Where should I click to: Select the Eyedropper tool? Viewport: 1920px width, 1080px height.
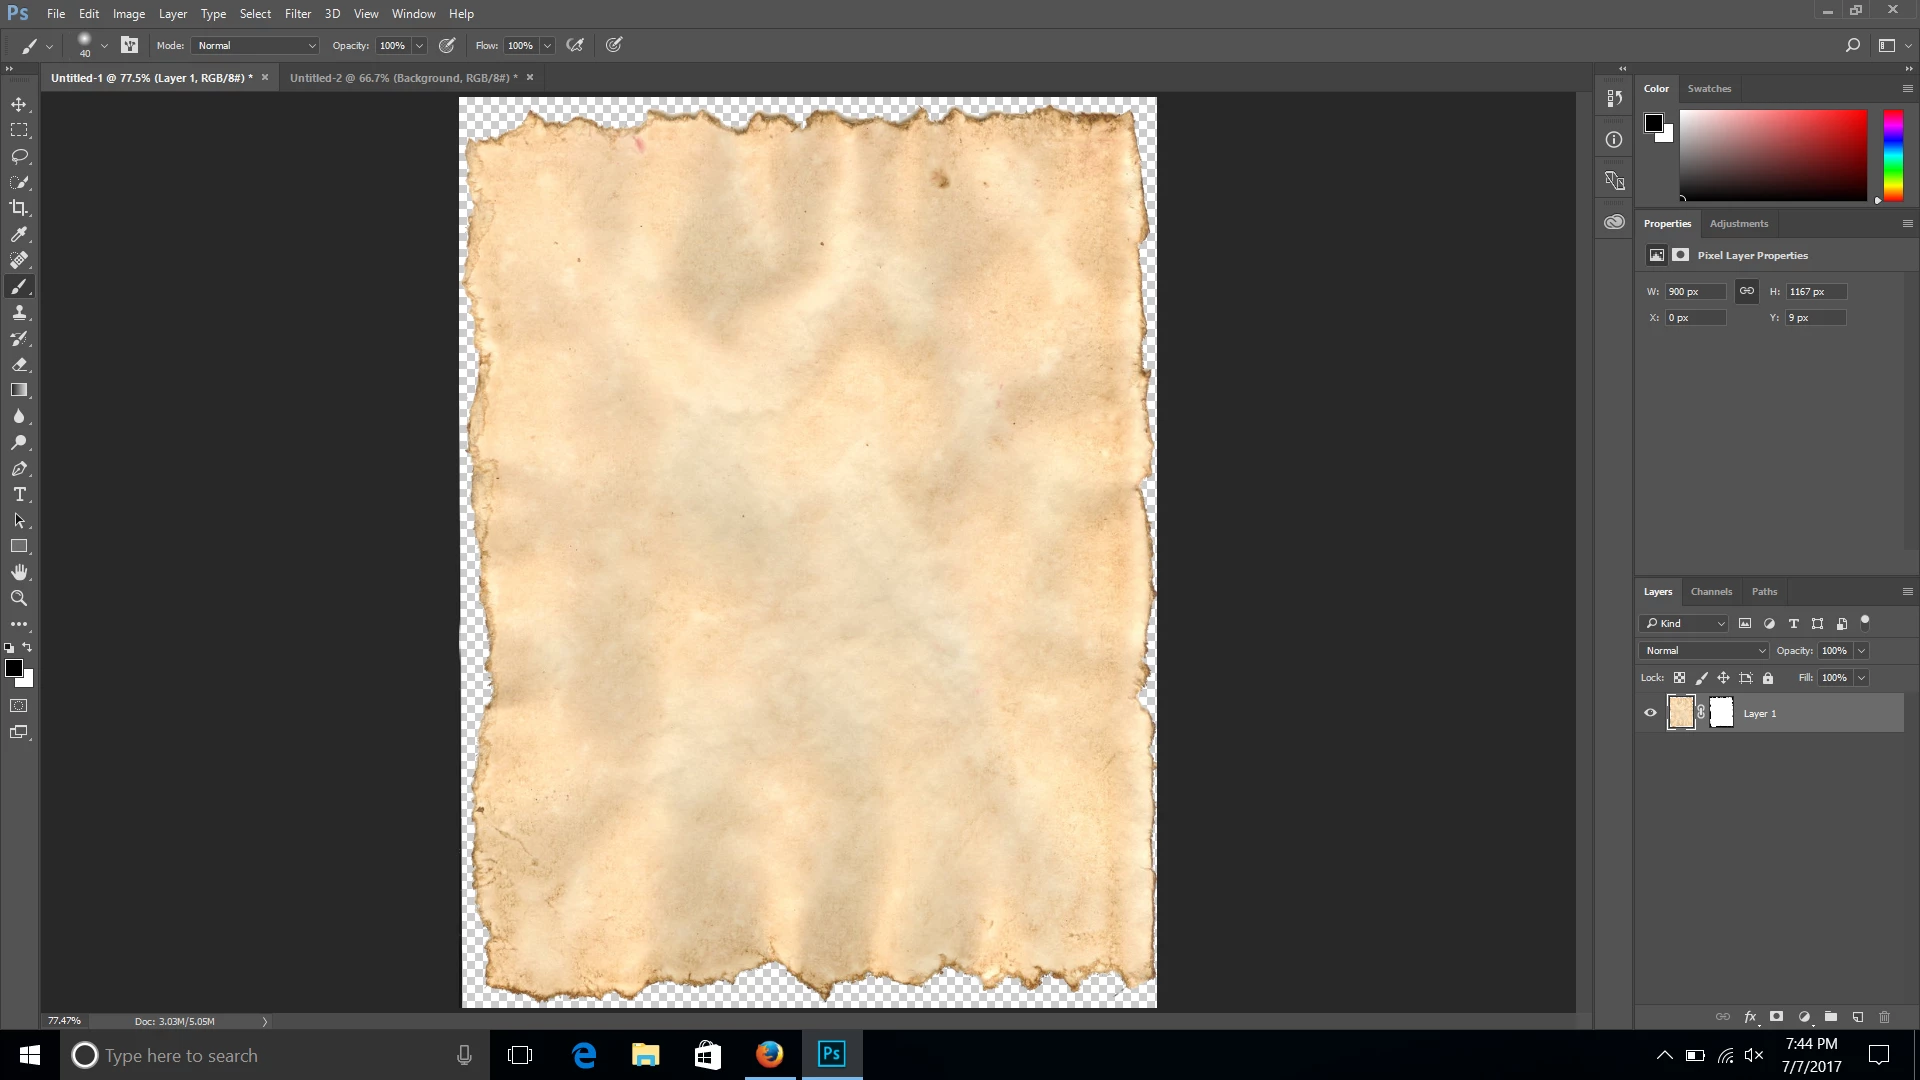point(19,234)
